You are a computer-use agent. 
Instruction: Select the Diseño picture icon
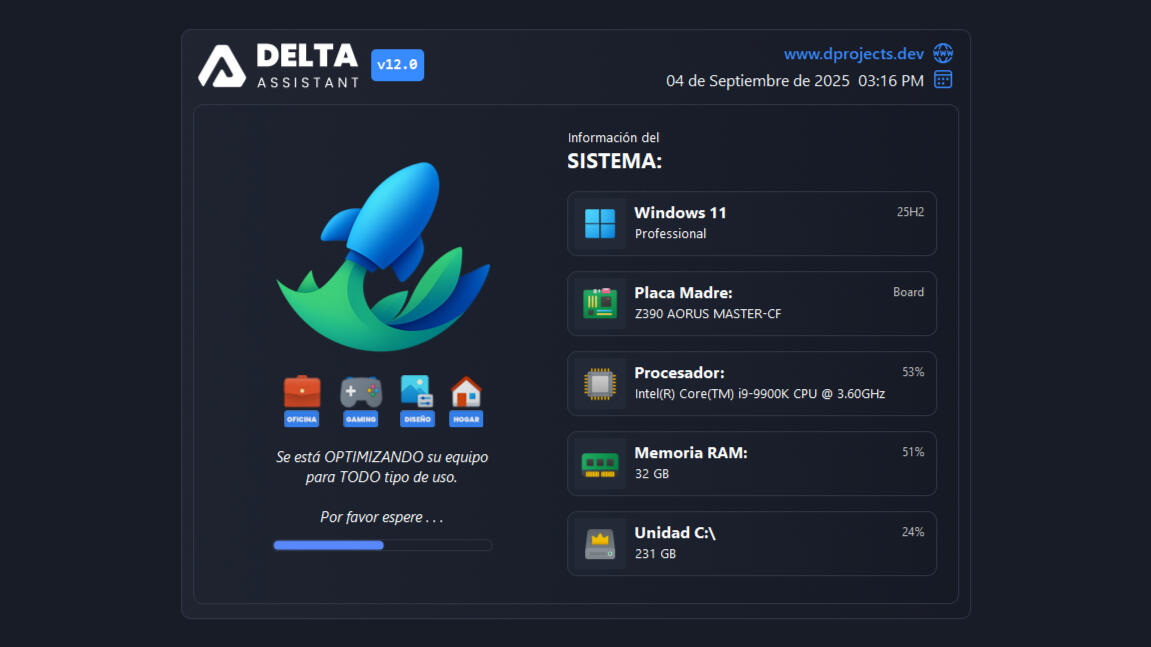416,392
